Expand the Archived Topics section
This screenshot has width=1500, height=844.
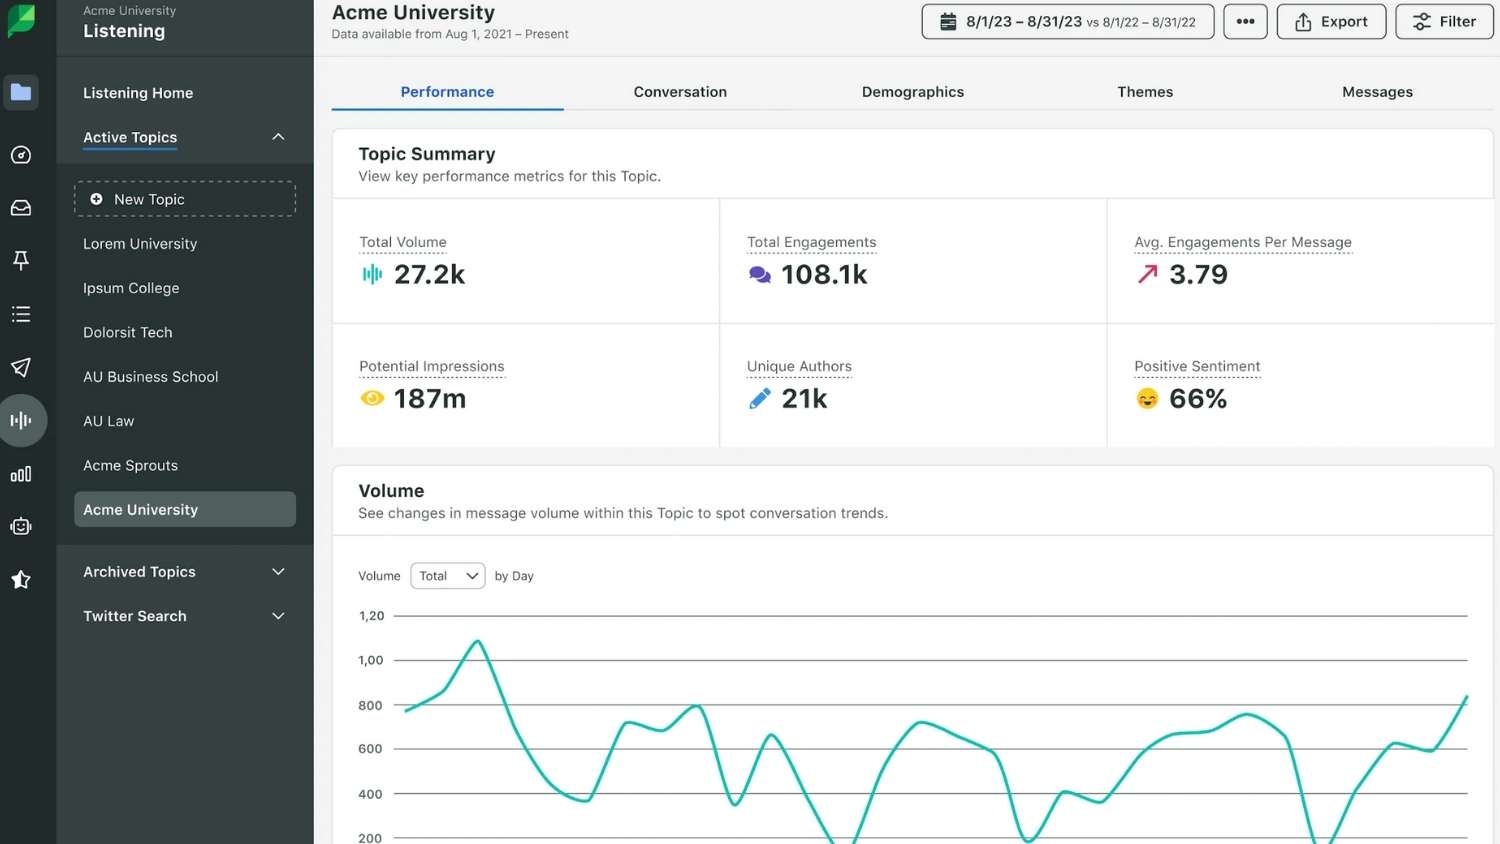coord(277,571)
